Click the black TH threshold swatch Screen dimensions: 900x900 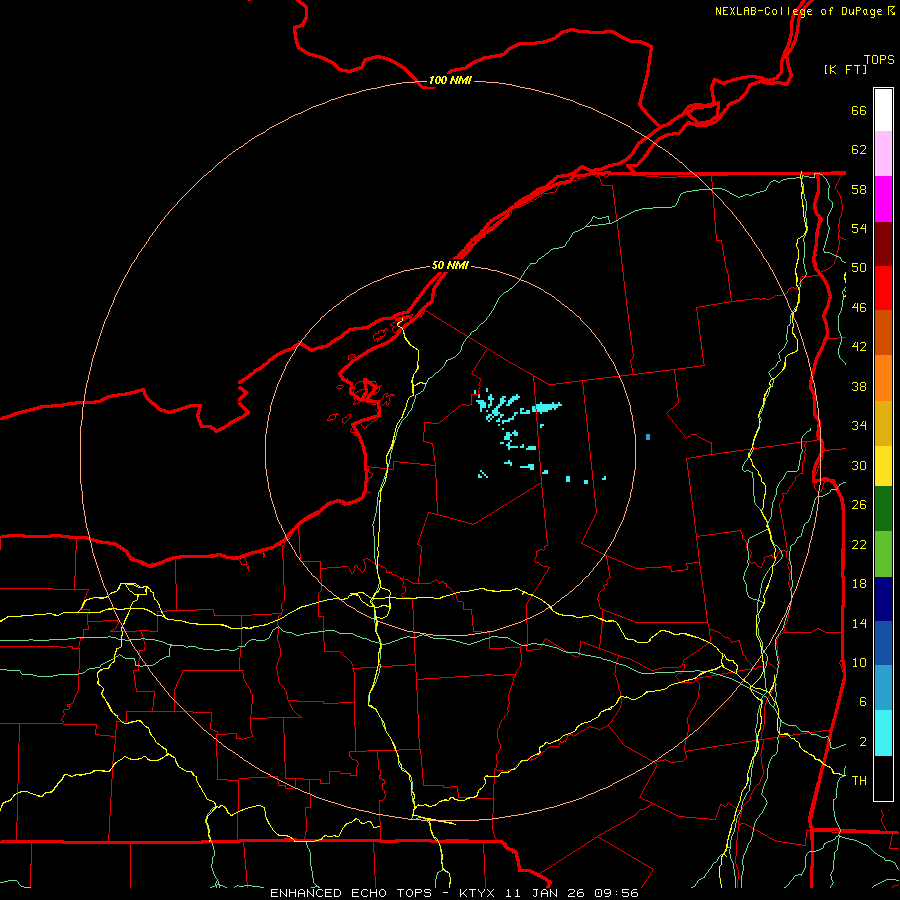click(883, 778)
